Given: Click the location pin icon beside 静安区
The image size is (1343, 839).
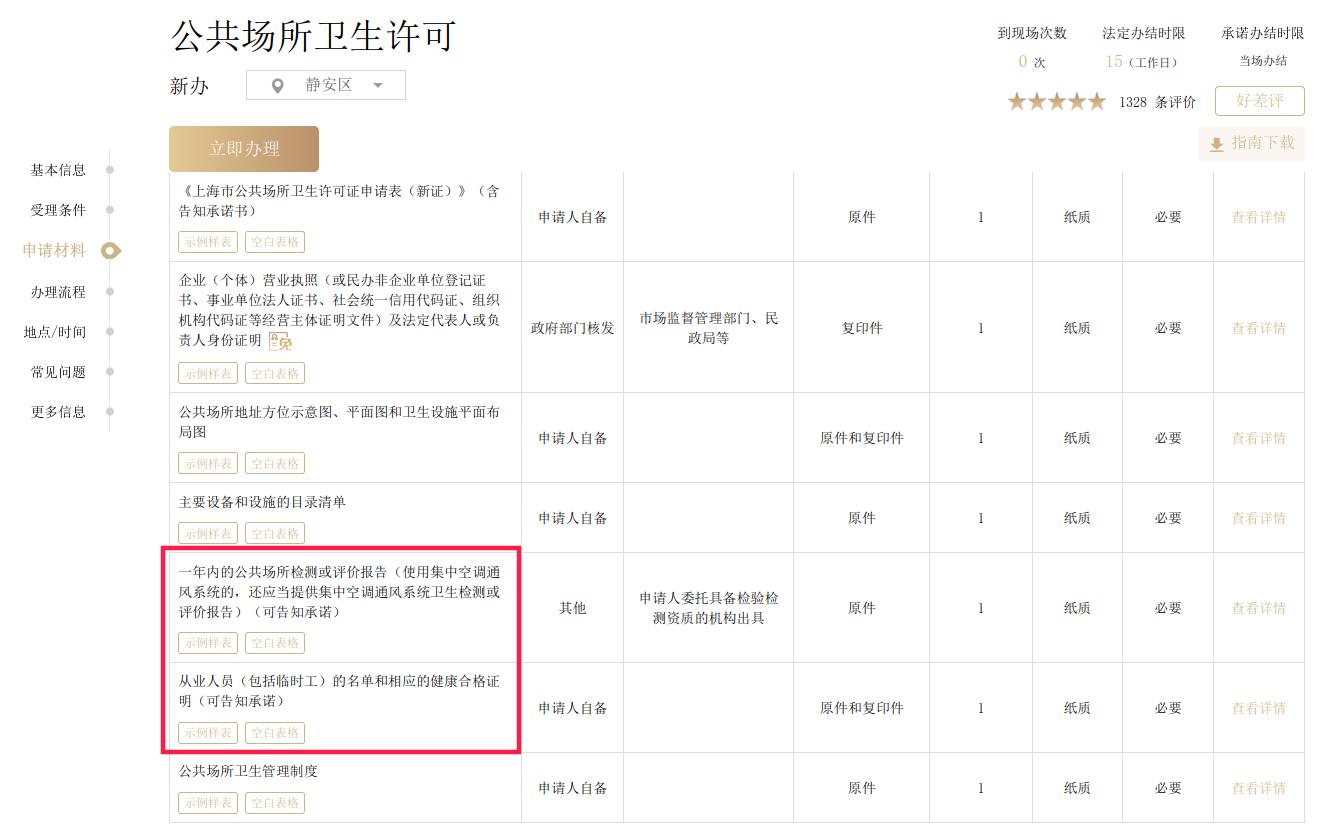Looking at the screenshot, I should [278, 86].
